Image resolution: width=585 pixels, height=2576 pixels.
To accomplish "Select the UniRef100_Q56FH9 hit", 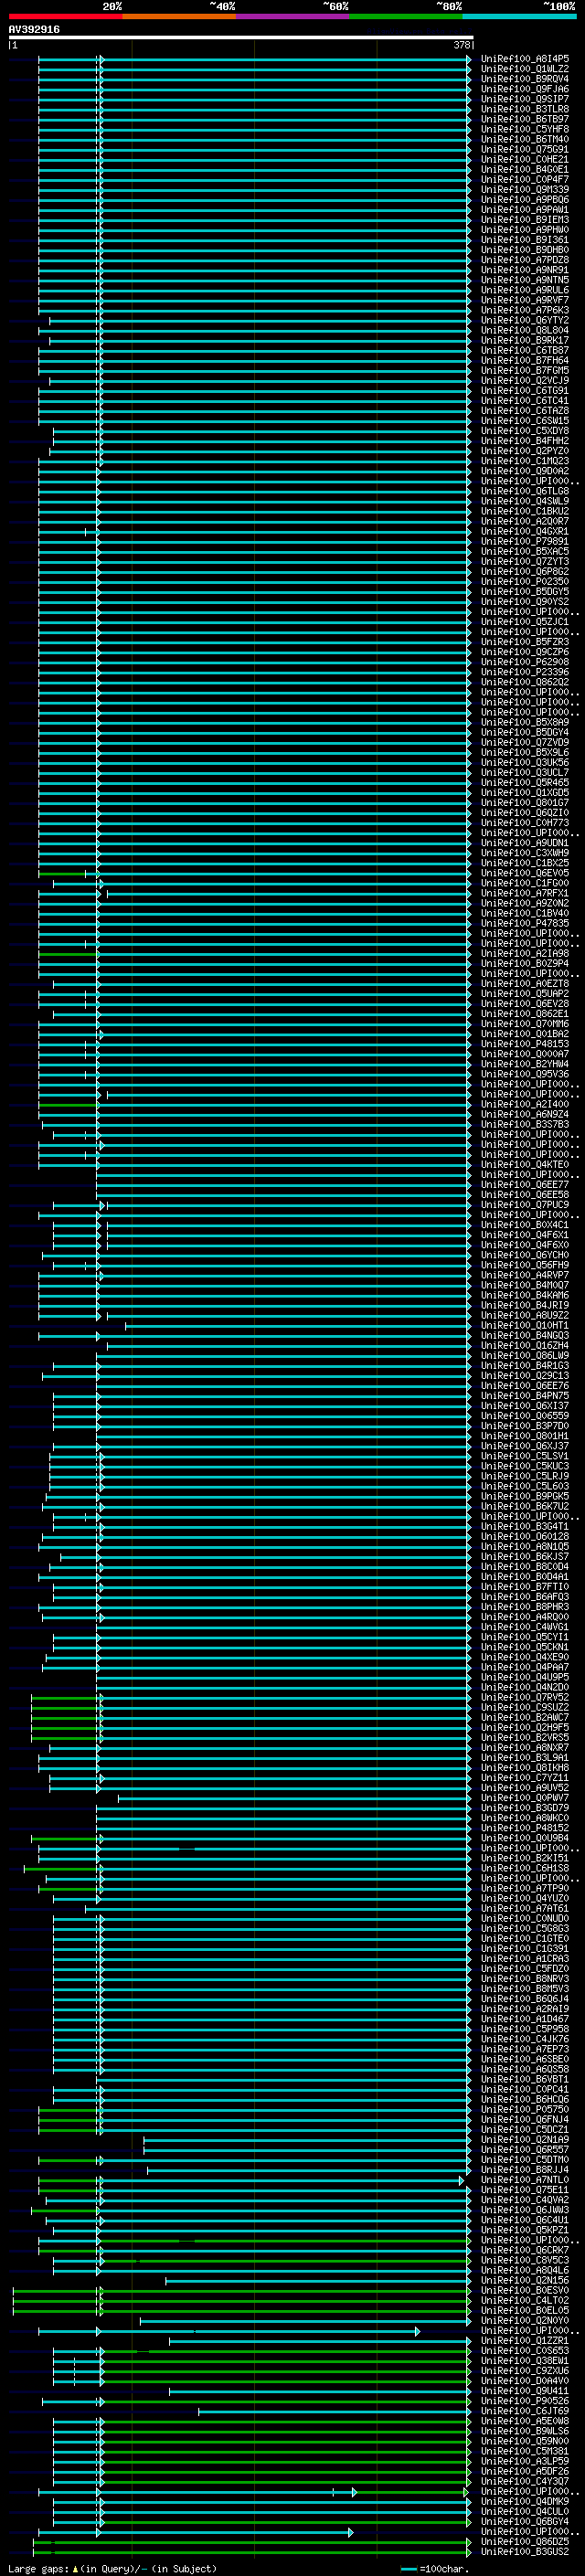I will click(525, 1265).
